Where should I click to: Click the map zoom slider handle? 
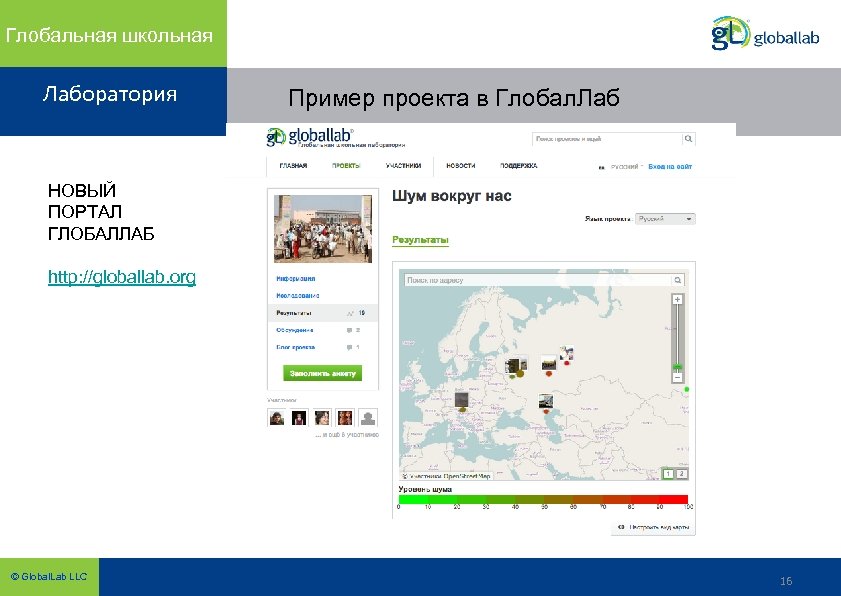pos(677,366)
